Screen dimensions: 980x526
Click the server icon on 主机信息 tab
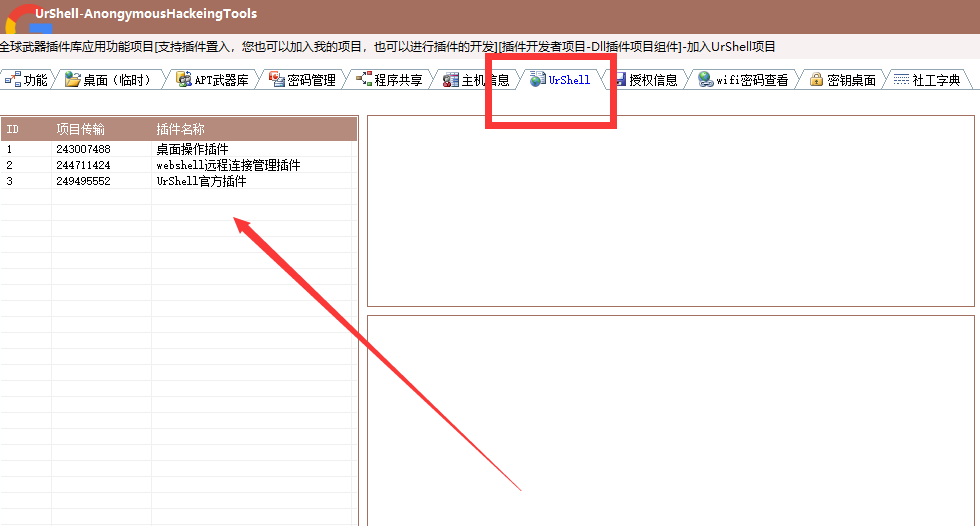pyautogui.click(x=451, y=80)
